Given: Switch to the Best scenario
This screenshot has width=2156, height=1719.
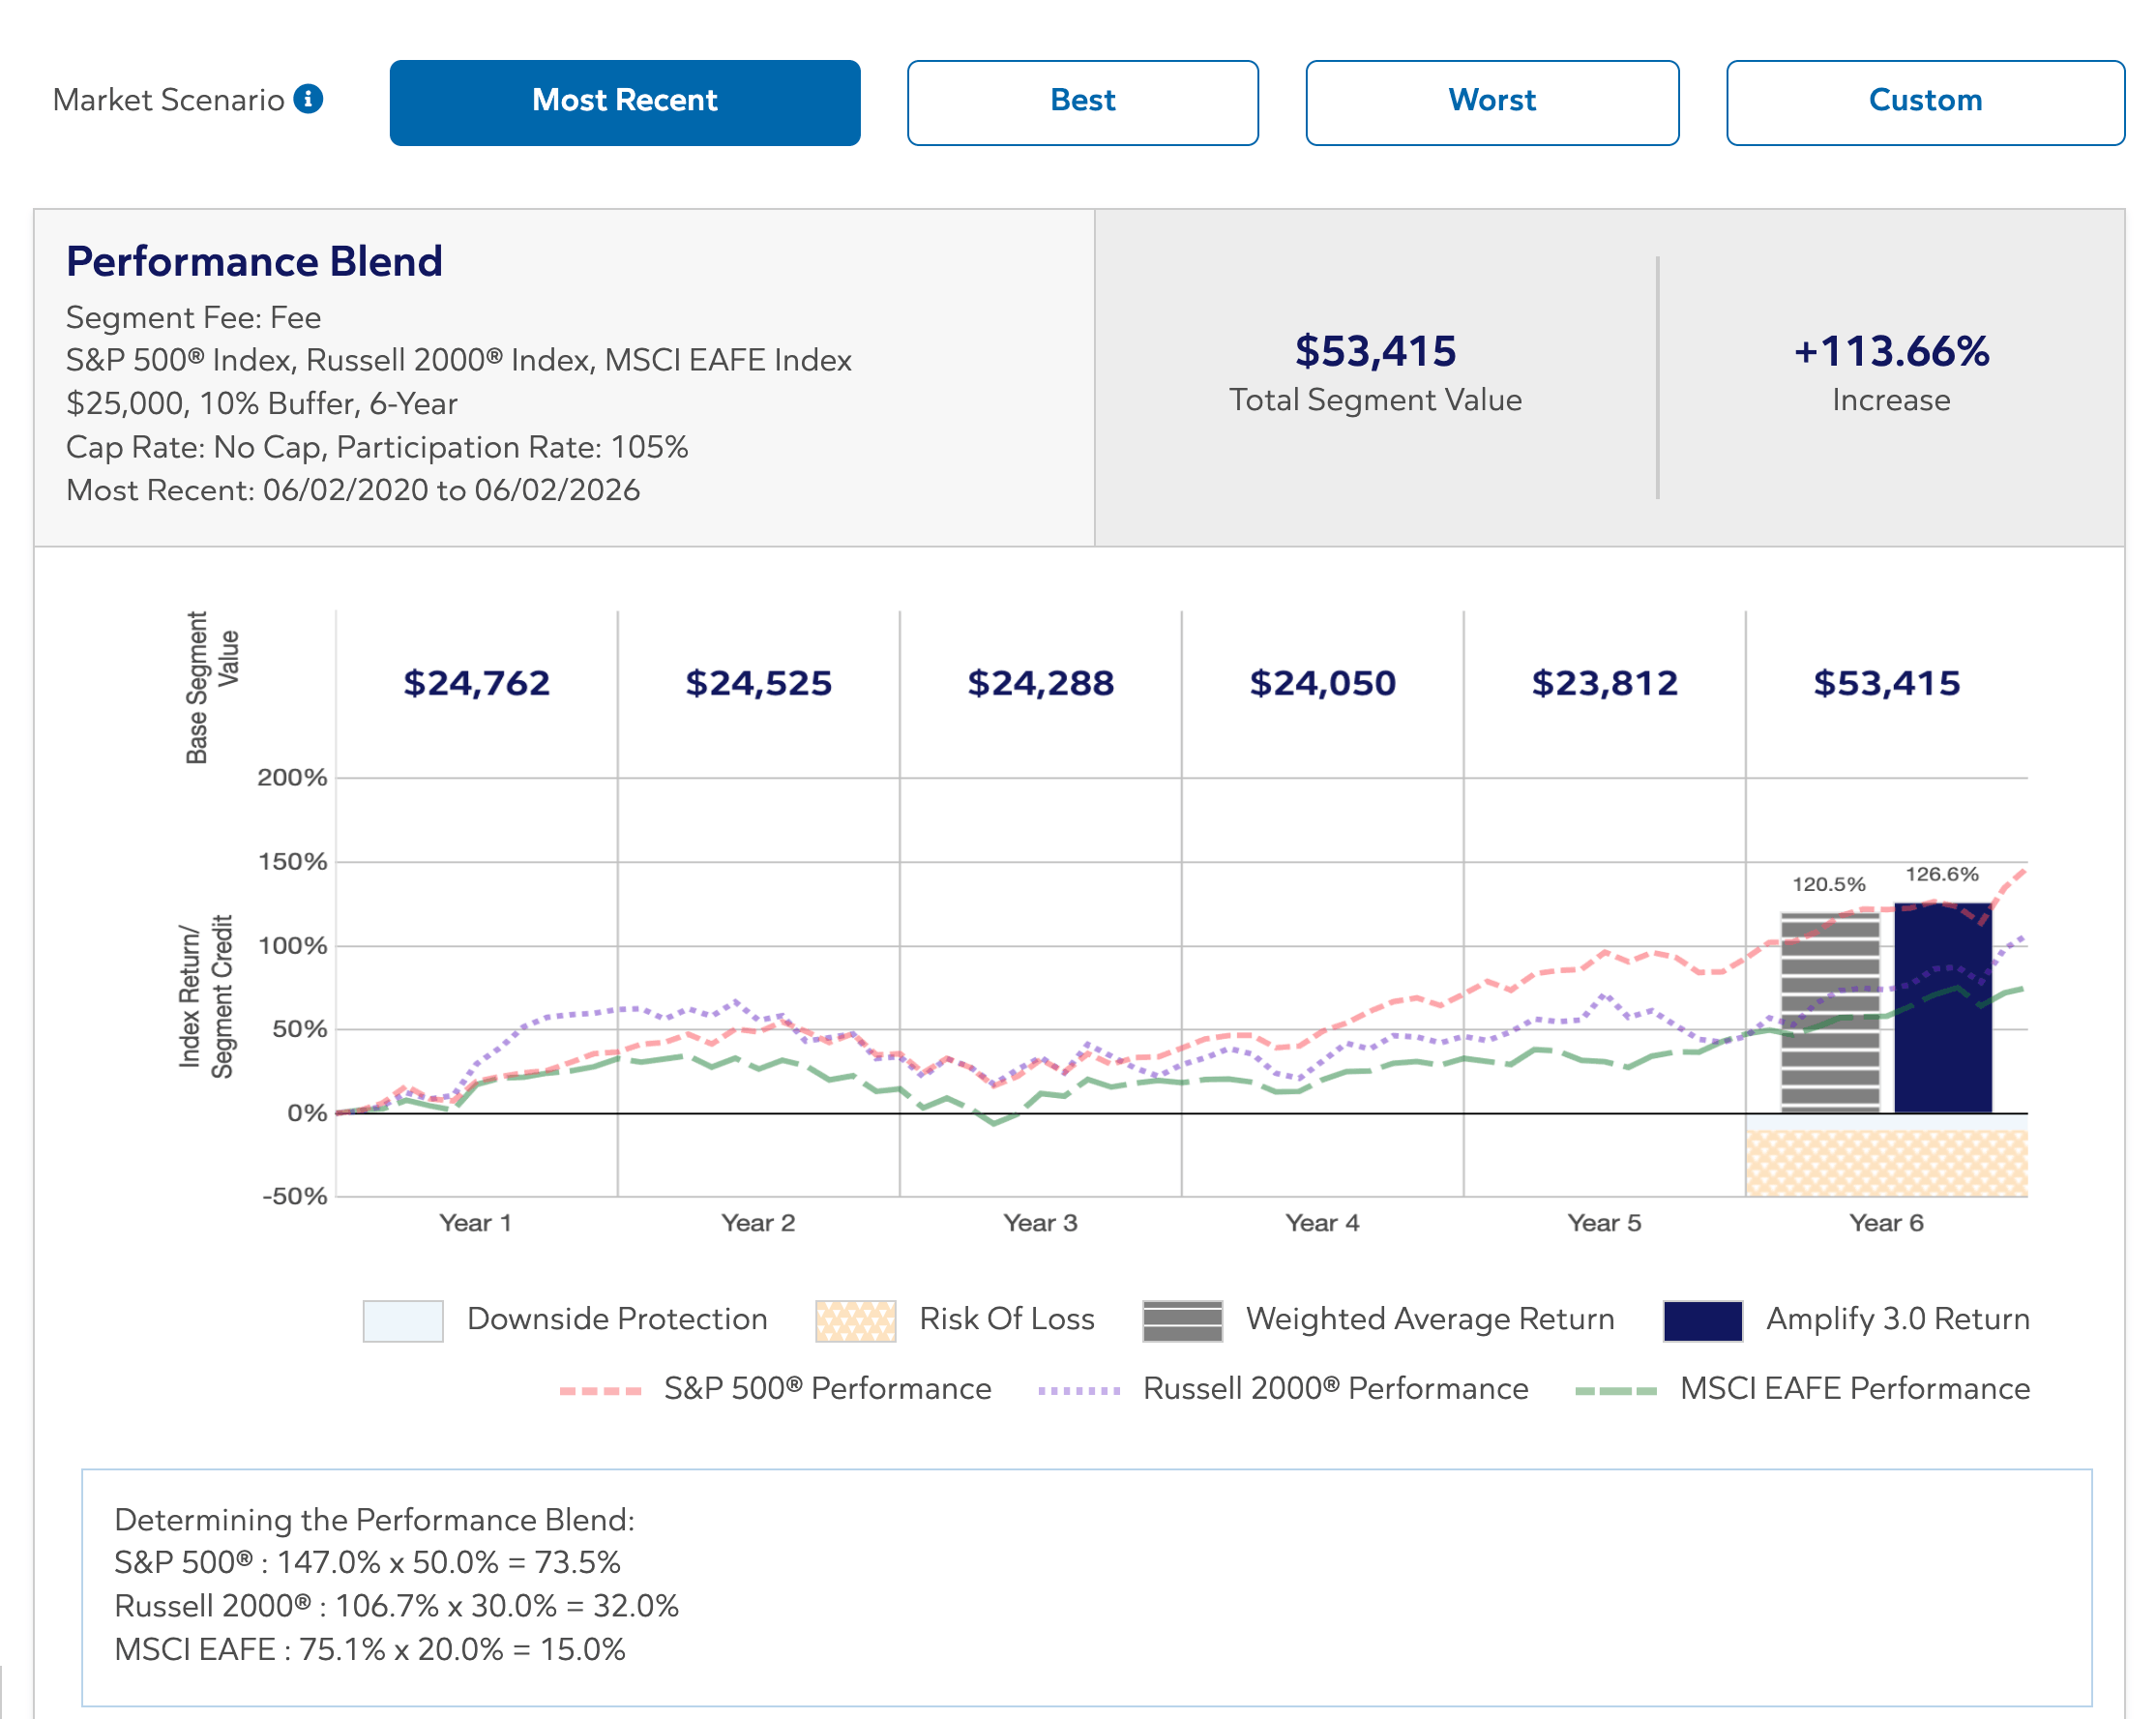Looking at the screenshot, I should 1083,102.
